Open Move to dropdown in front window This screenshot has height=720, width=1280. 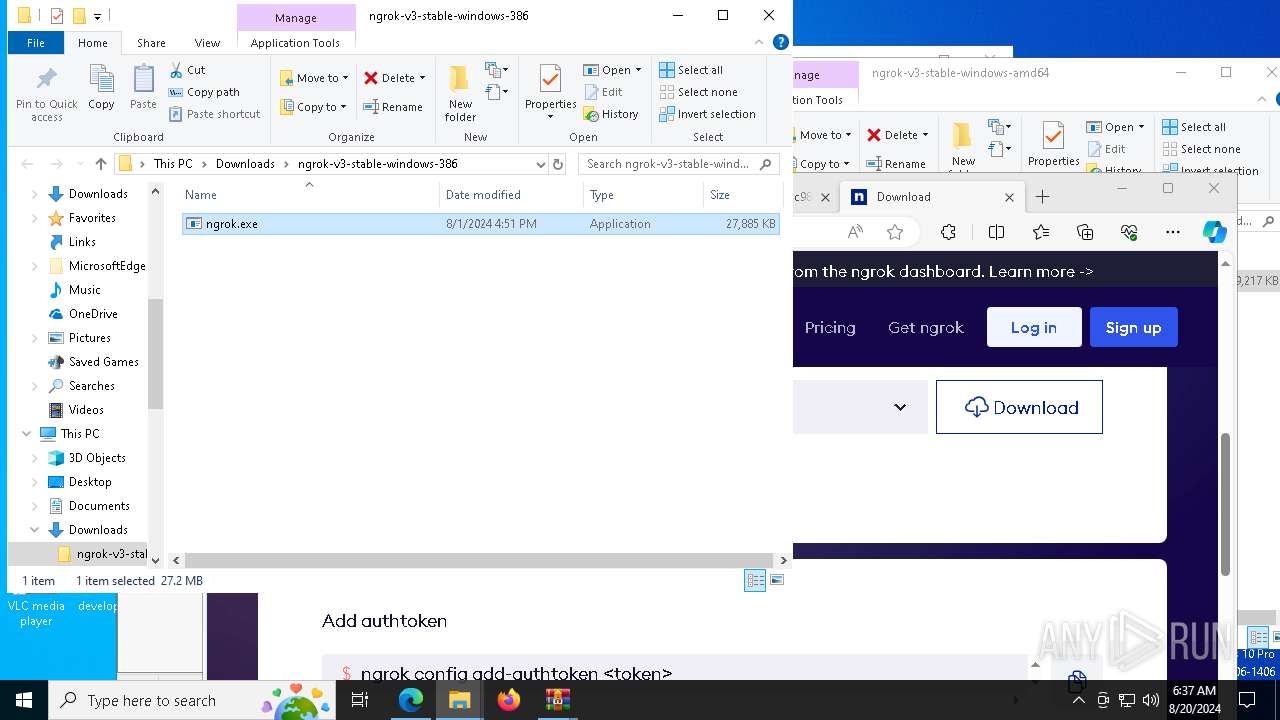(x=315, y=78)
